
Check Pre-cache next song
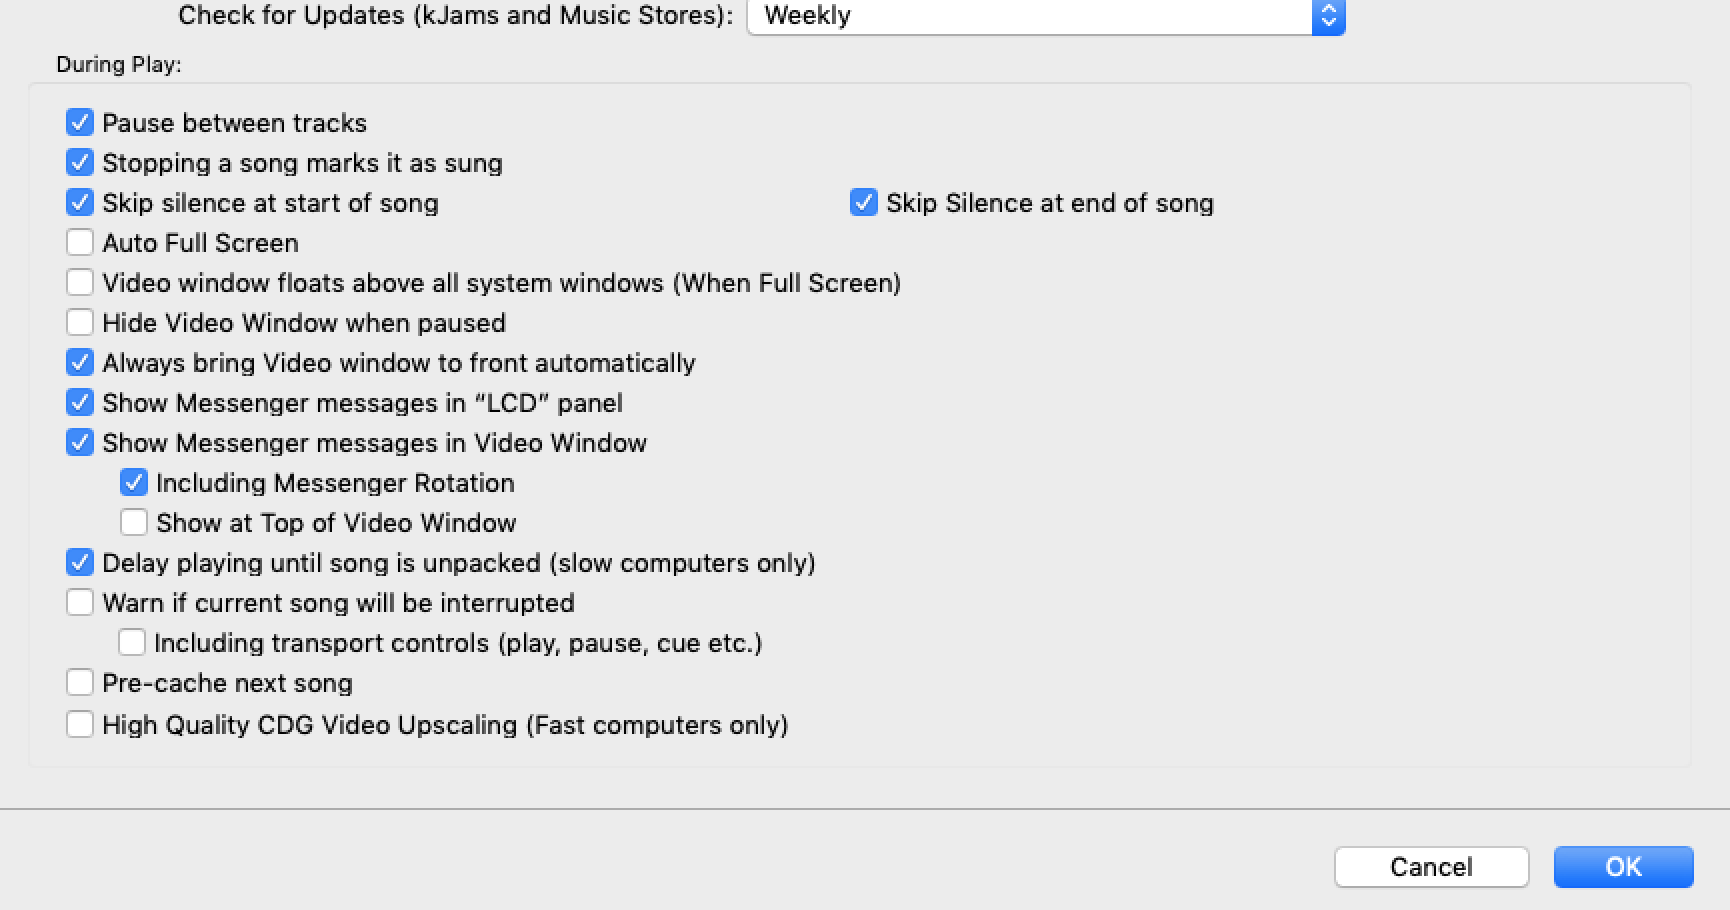[80, 683]
